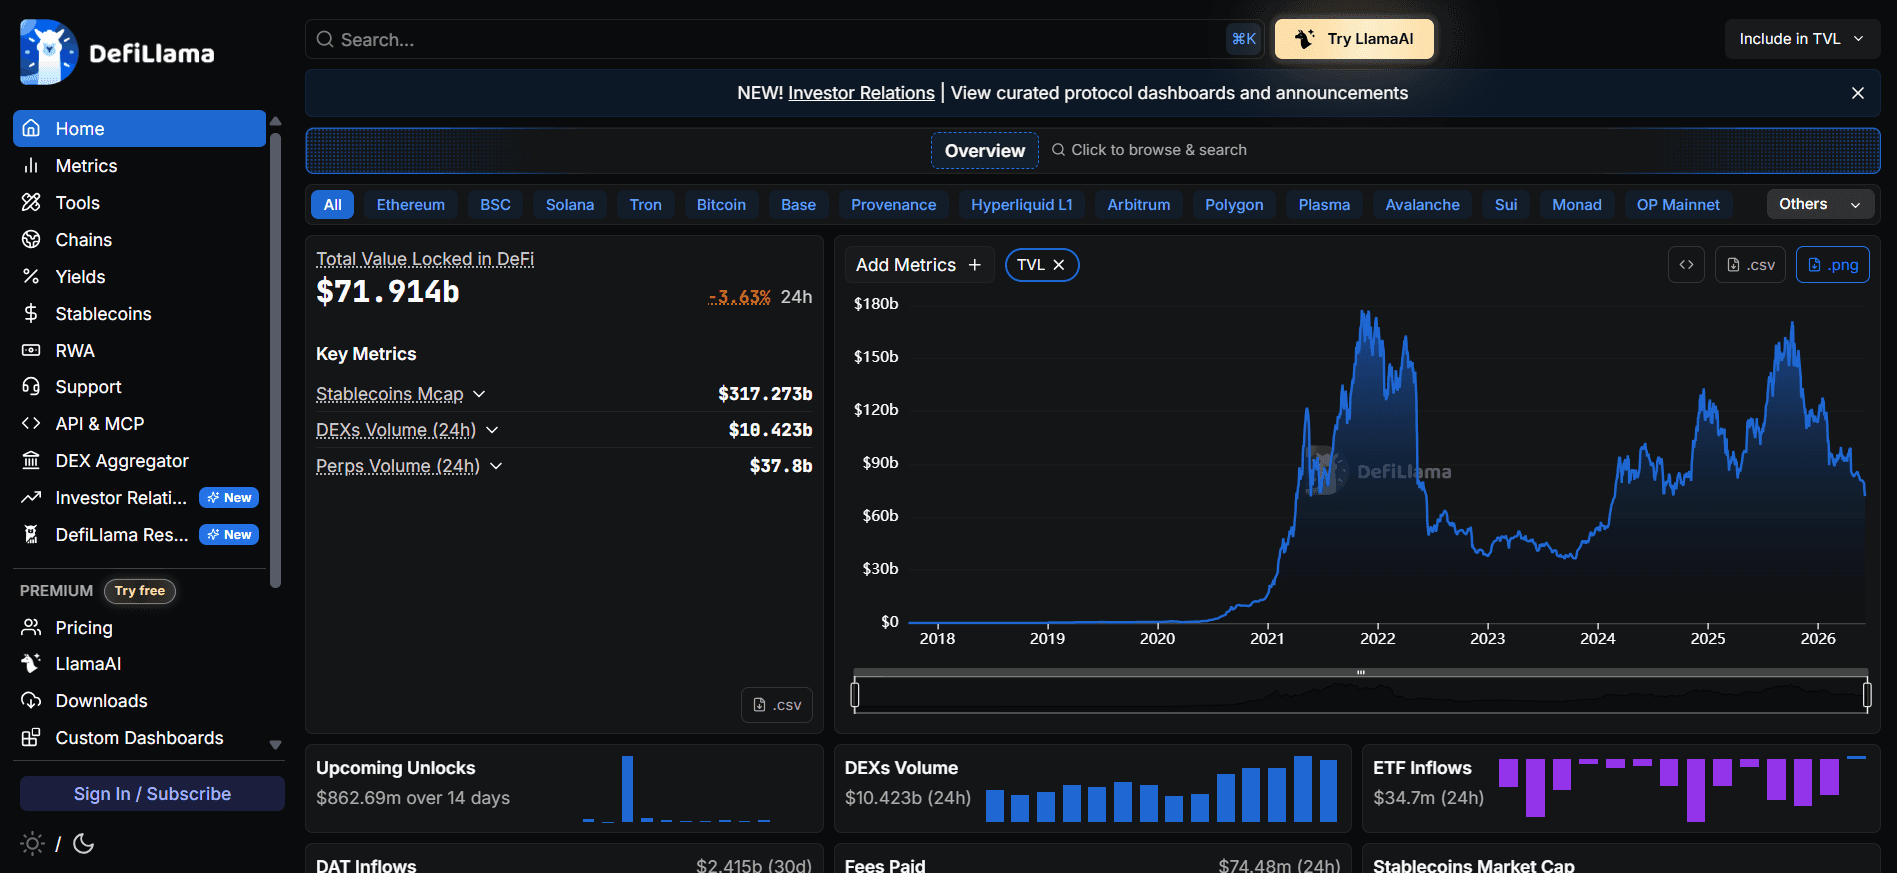Focus the Search input field
This screenshot has height=873, width=1897.
click(784, 39)
